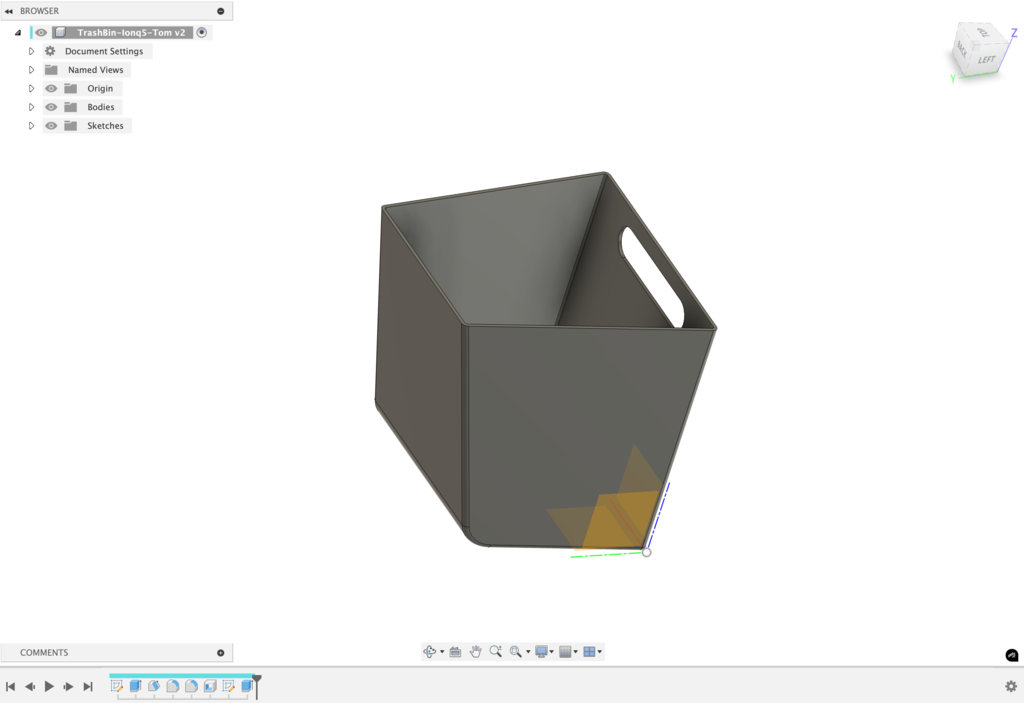1024x703 pixels.
Task: Activate the Pan hand tool
Action: pyautogui.click(x=476, y=652)
